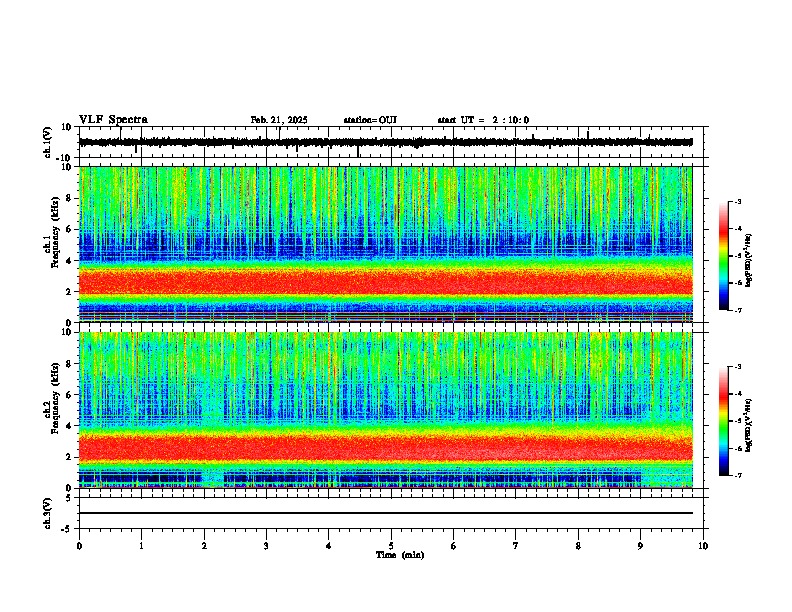Click the "6" kHz tick on ch.2 frequency axis
The width and height of the screenshot is (792, 612).
(70, 395)
